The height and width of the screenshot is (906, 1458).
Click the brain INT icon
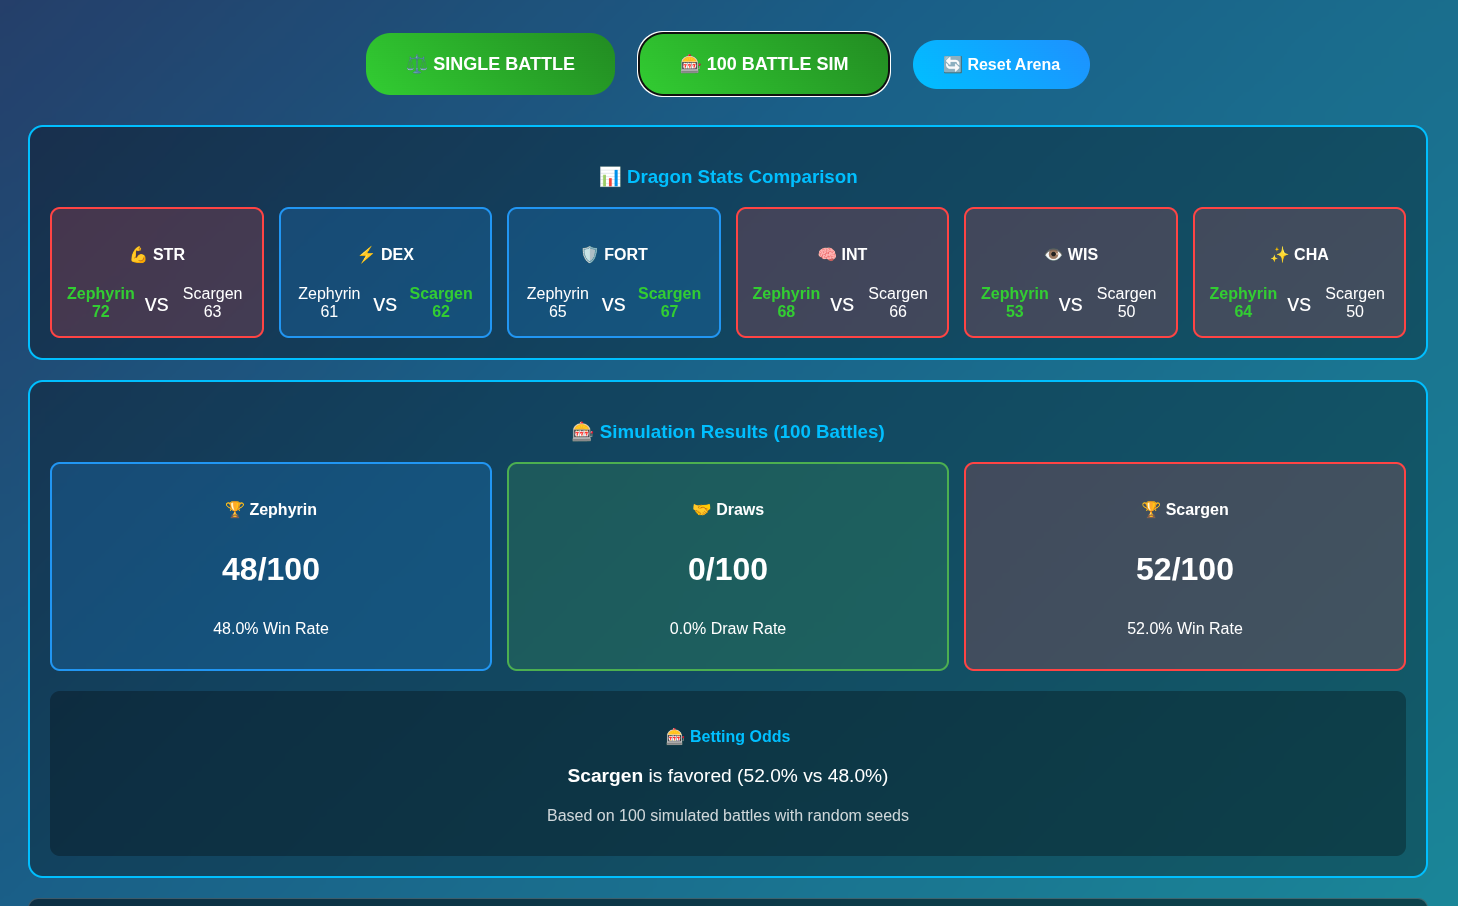(827, 255)
